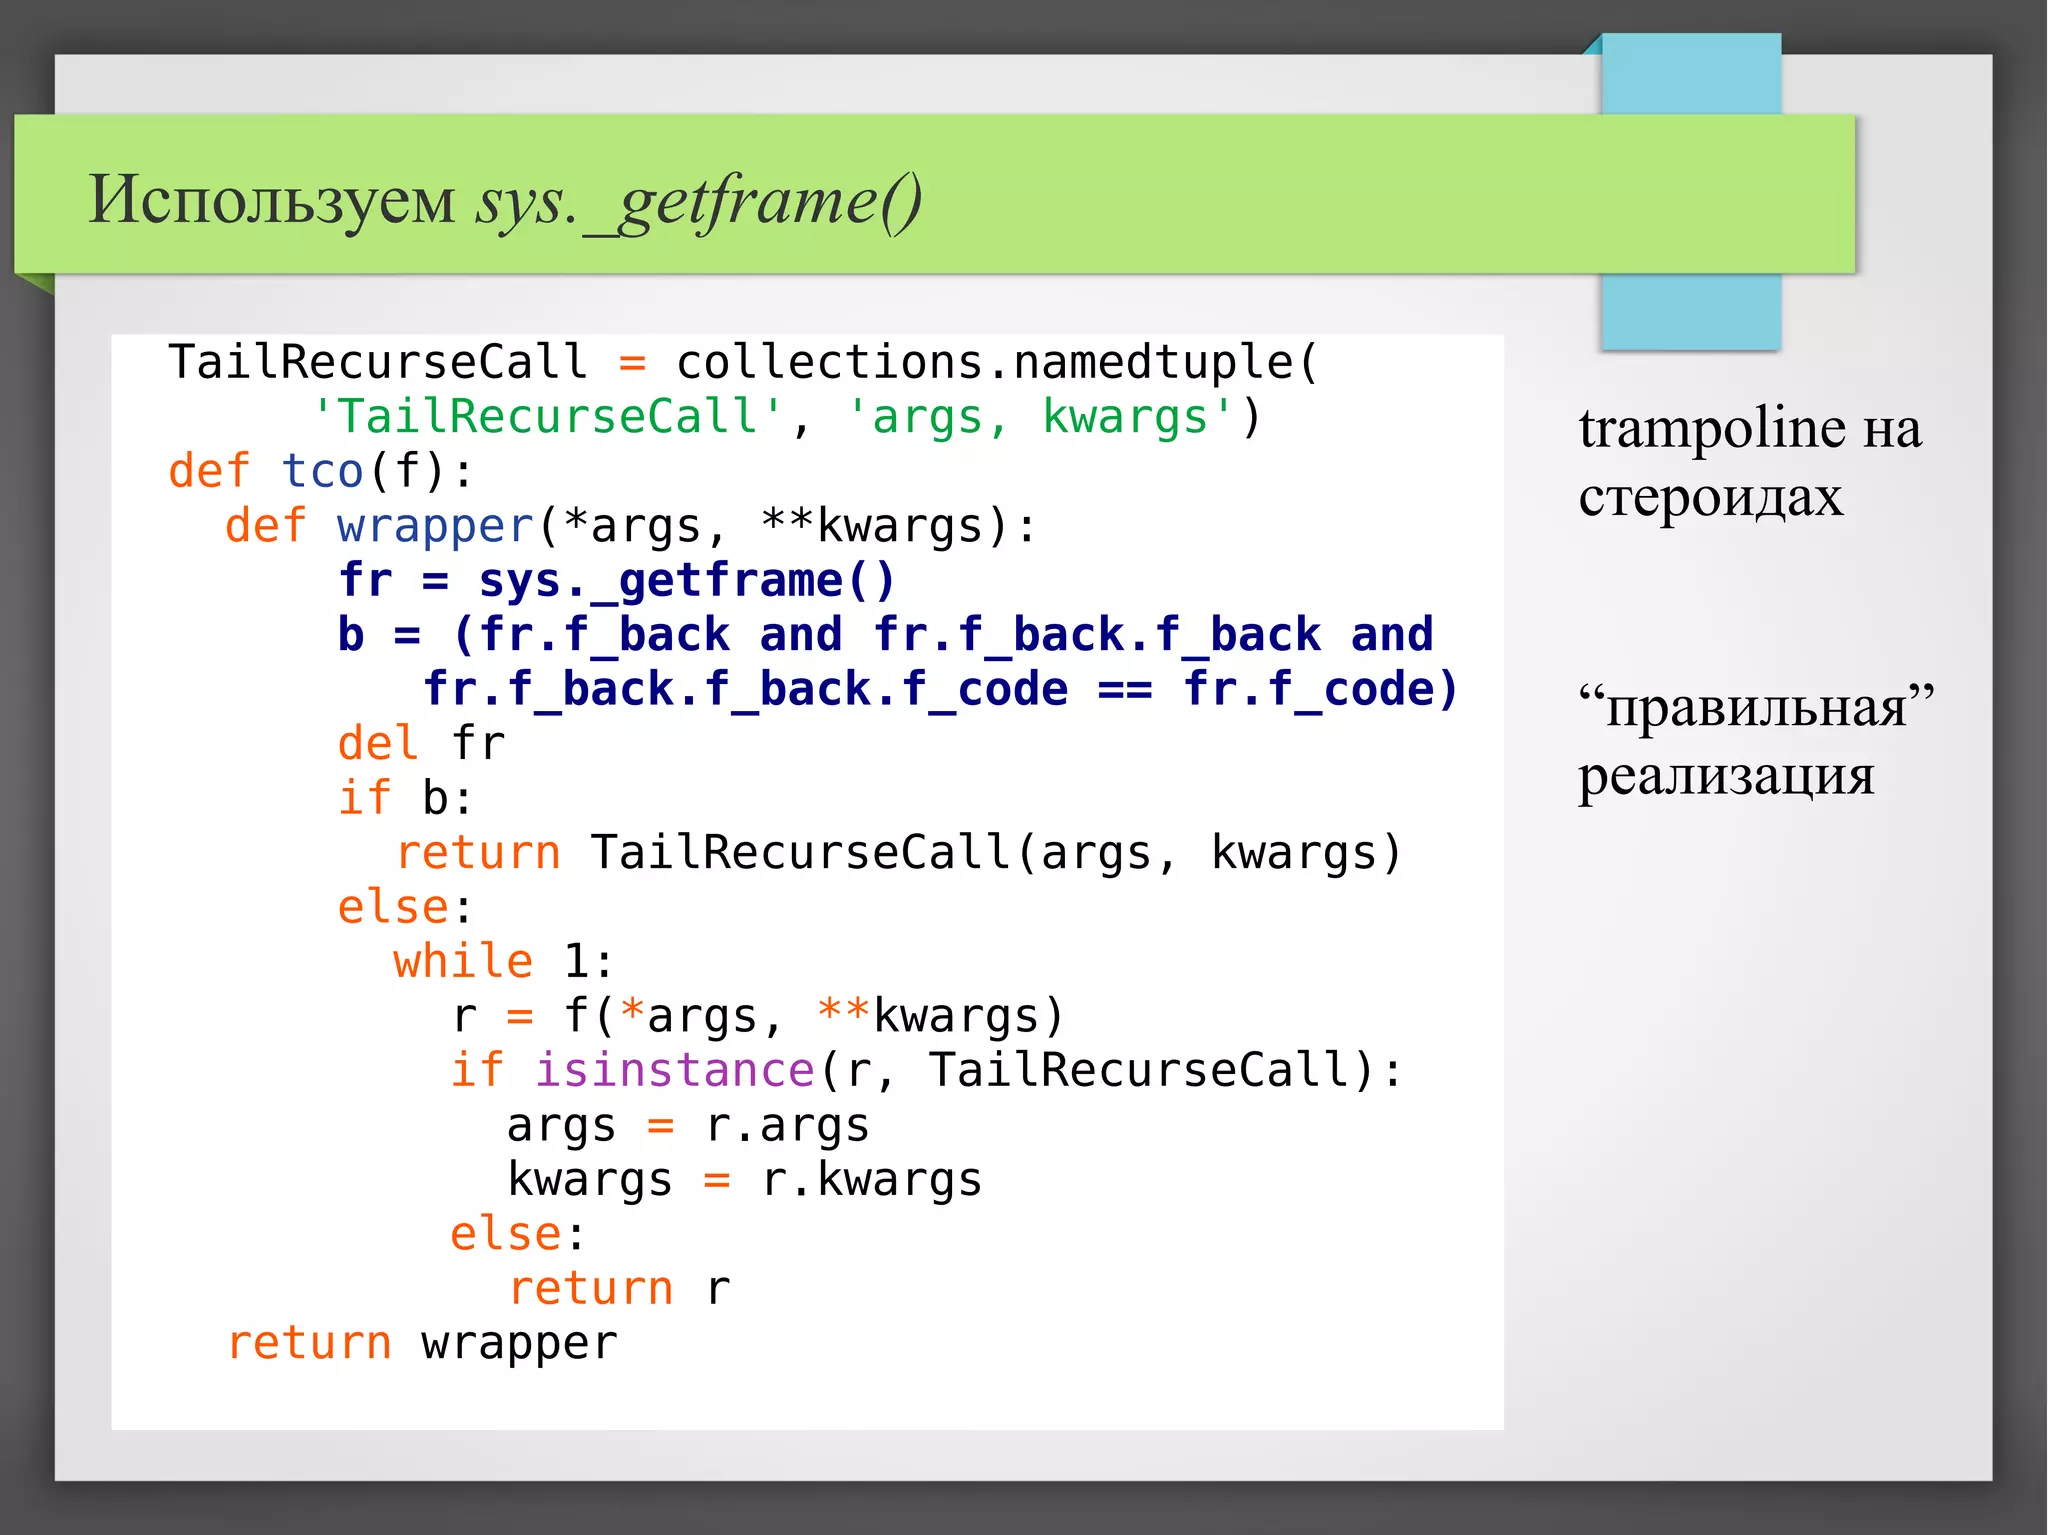Click the 'return r' line
The width and height of the screenshot is (2048, 1535).
620,1288
